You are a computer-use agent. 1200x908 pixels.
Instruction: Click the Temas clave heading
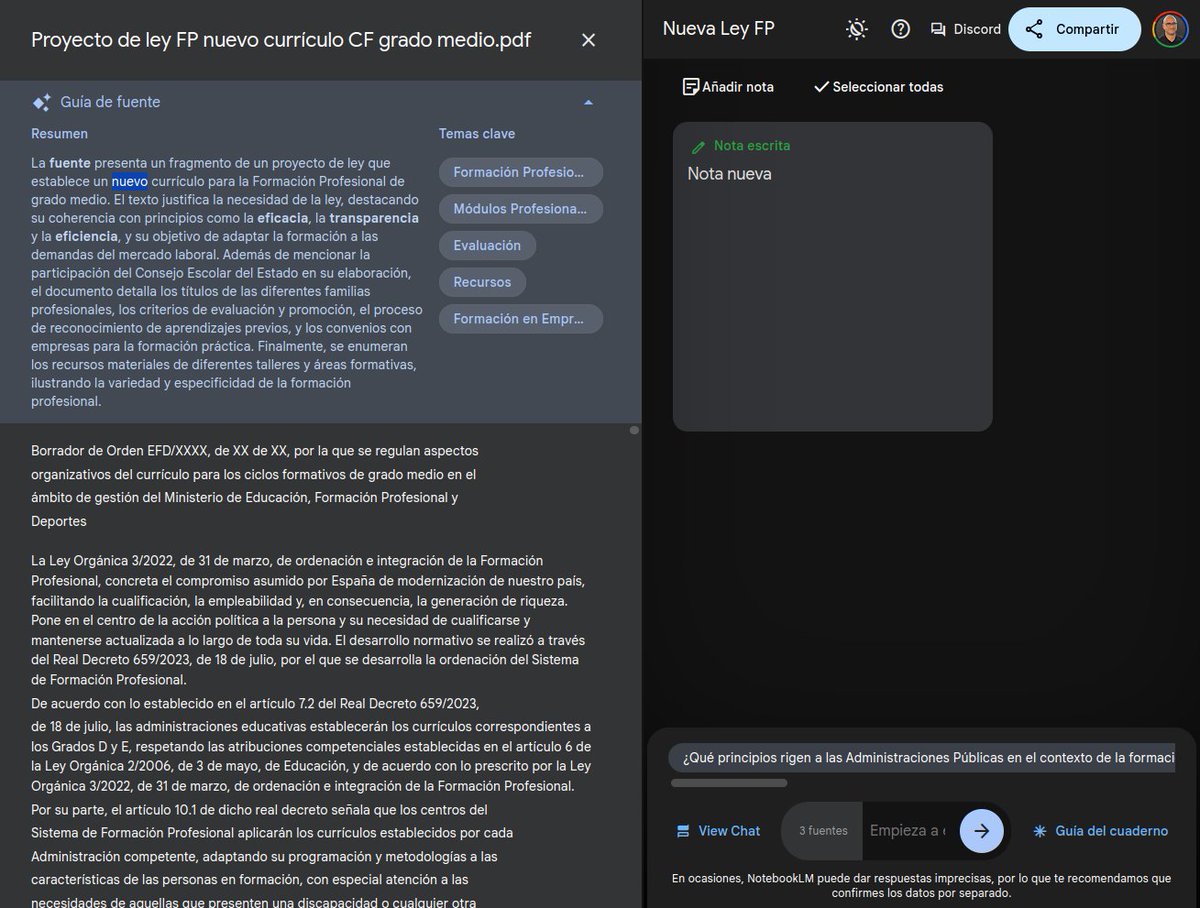(477, 134)
